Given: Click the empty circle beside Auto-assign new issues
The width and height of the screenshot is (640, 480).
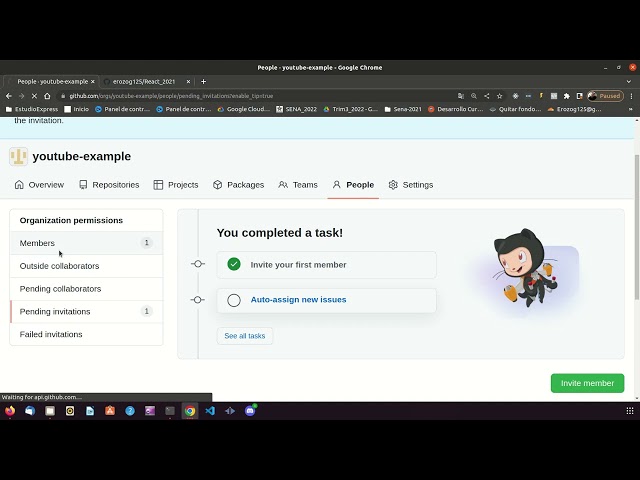Looking at the screenshot, I should coord(234,300).
